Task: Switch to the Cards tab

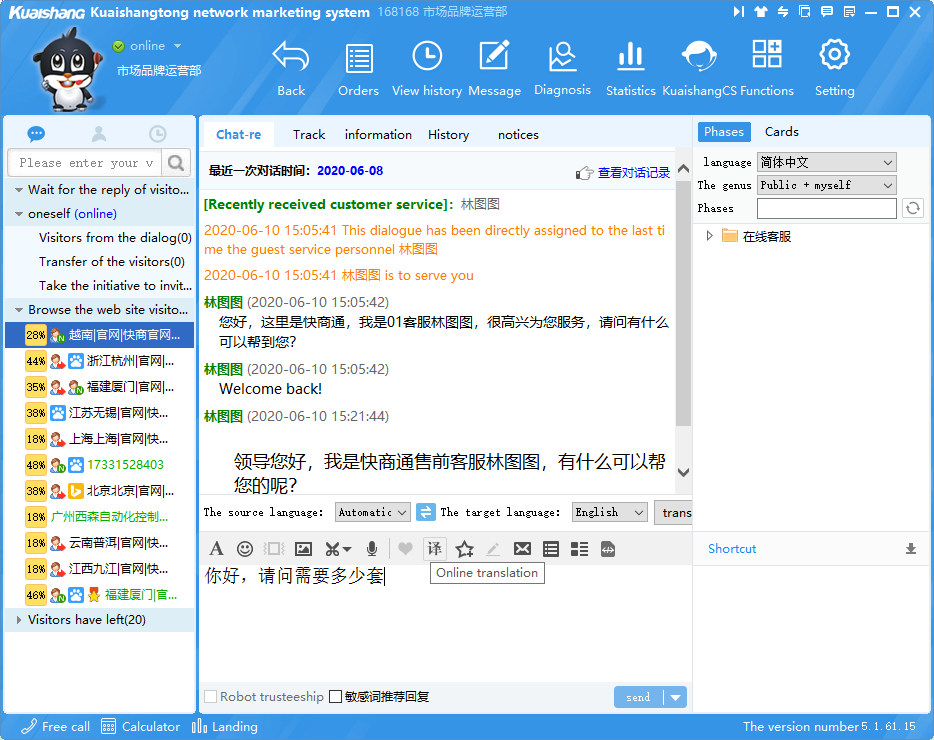Action: coord(782,132)
